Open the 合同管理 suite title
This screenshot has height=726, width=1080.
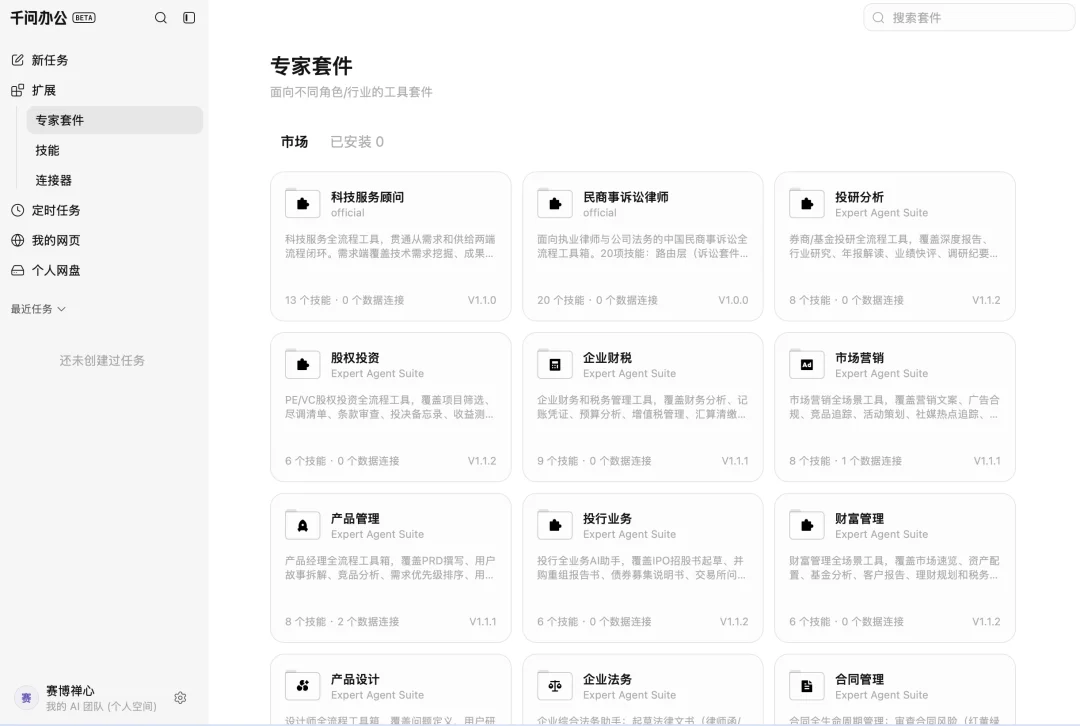pyautogui.click(x=859, y=679)
